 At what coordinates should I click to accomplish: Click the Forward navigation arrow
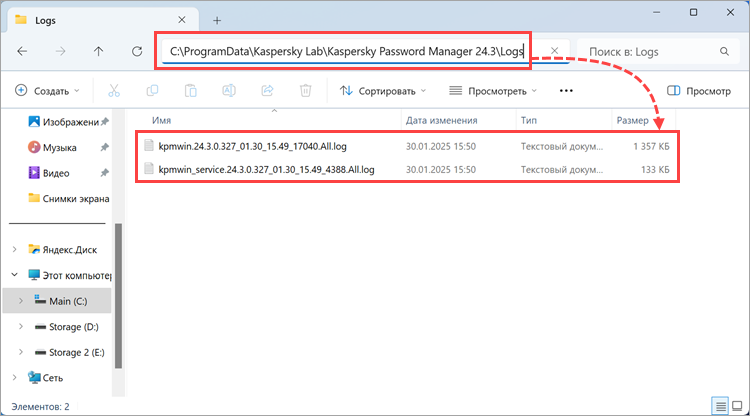[60, 51]
